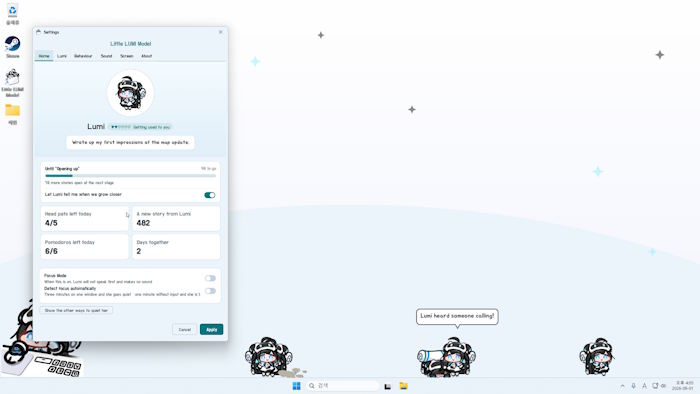Click the rightmost Lumi desktop pet
700x394 pixels.
596,357
